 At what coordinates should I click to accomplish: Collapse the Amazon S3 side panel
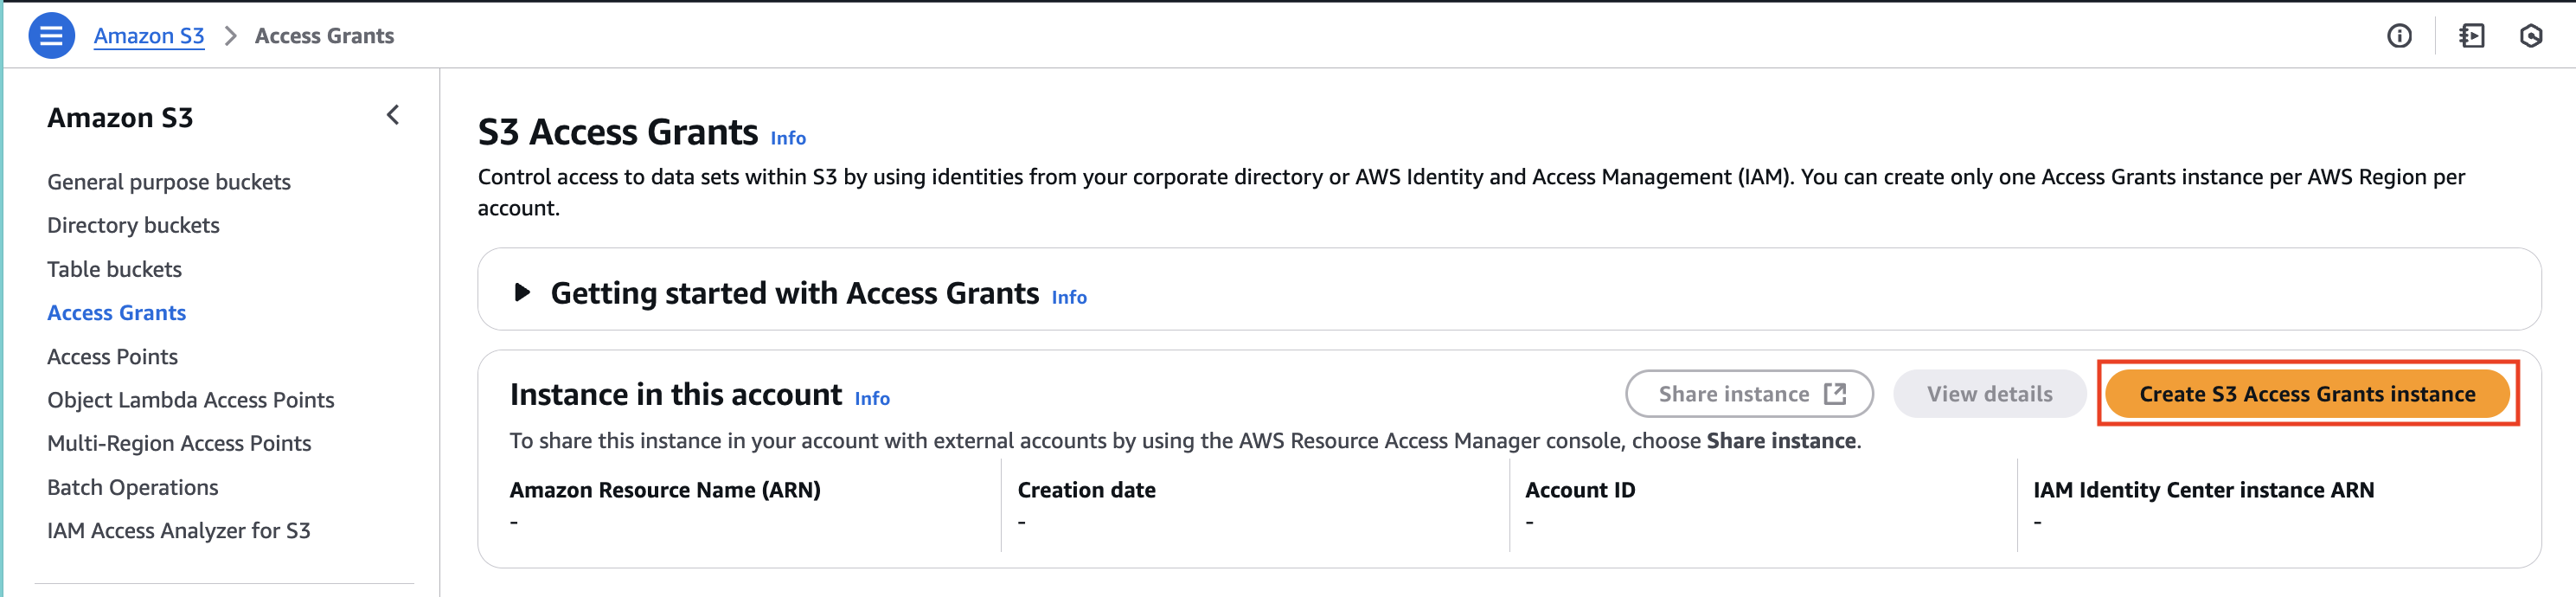point(393,115)
